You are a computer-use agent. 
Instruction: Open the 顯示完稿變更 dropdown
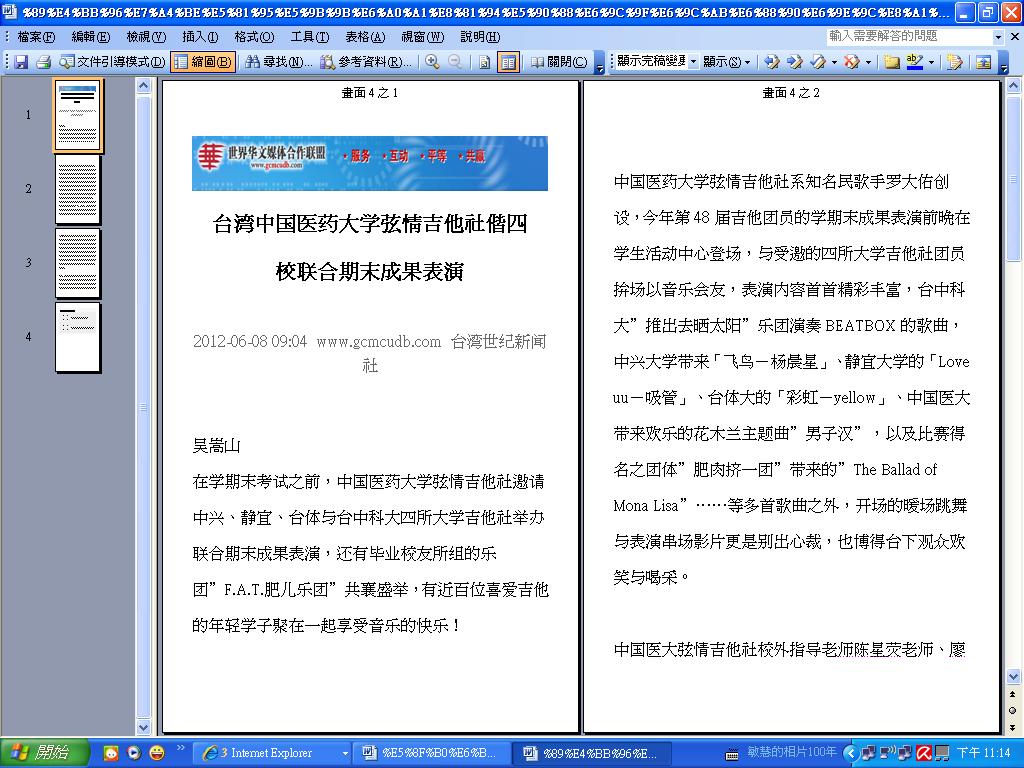click(656, 62)
